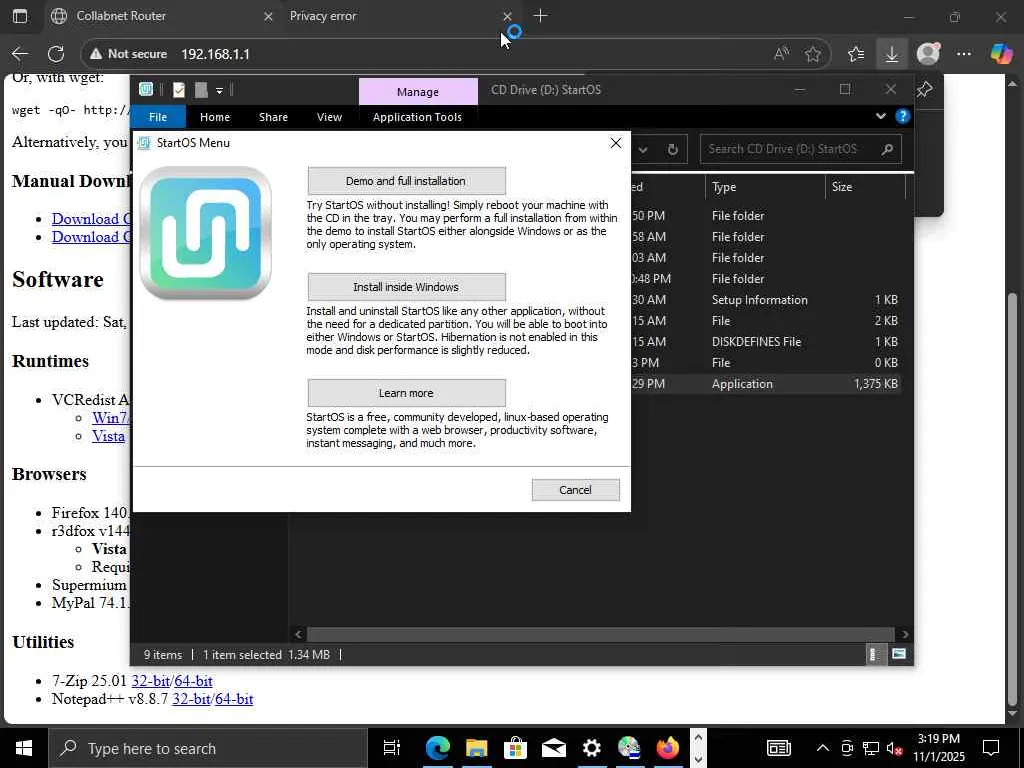Click StartOS drive icon in Explorer title bar
The height and width of the screenshot is (768, 1024).
(146, 89)
